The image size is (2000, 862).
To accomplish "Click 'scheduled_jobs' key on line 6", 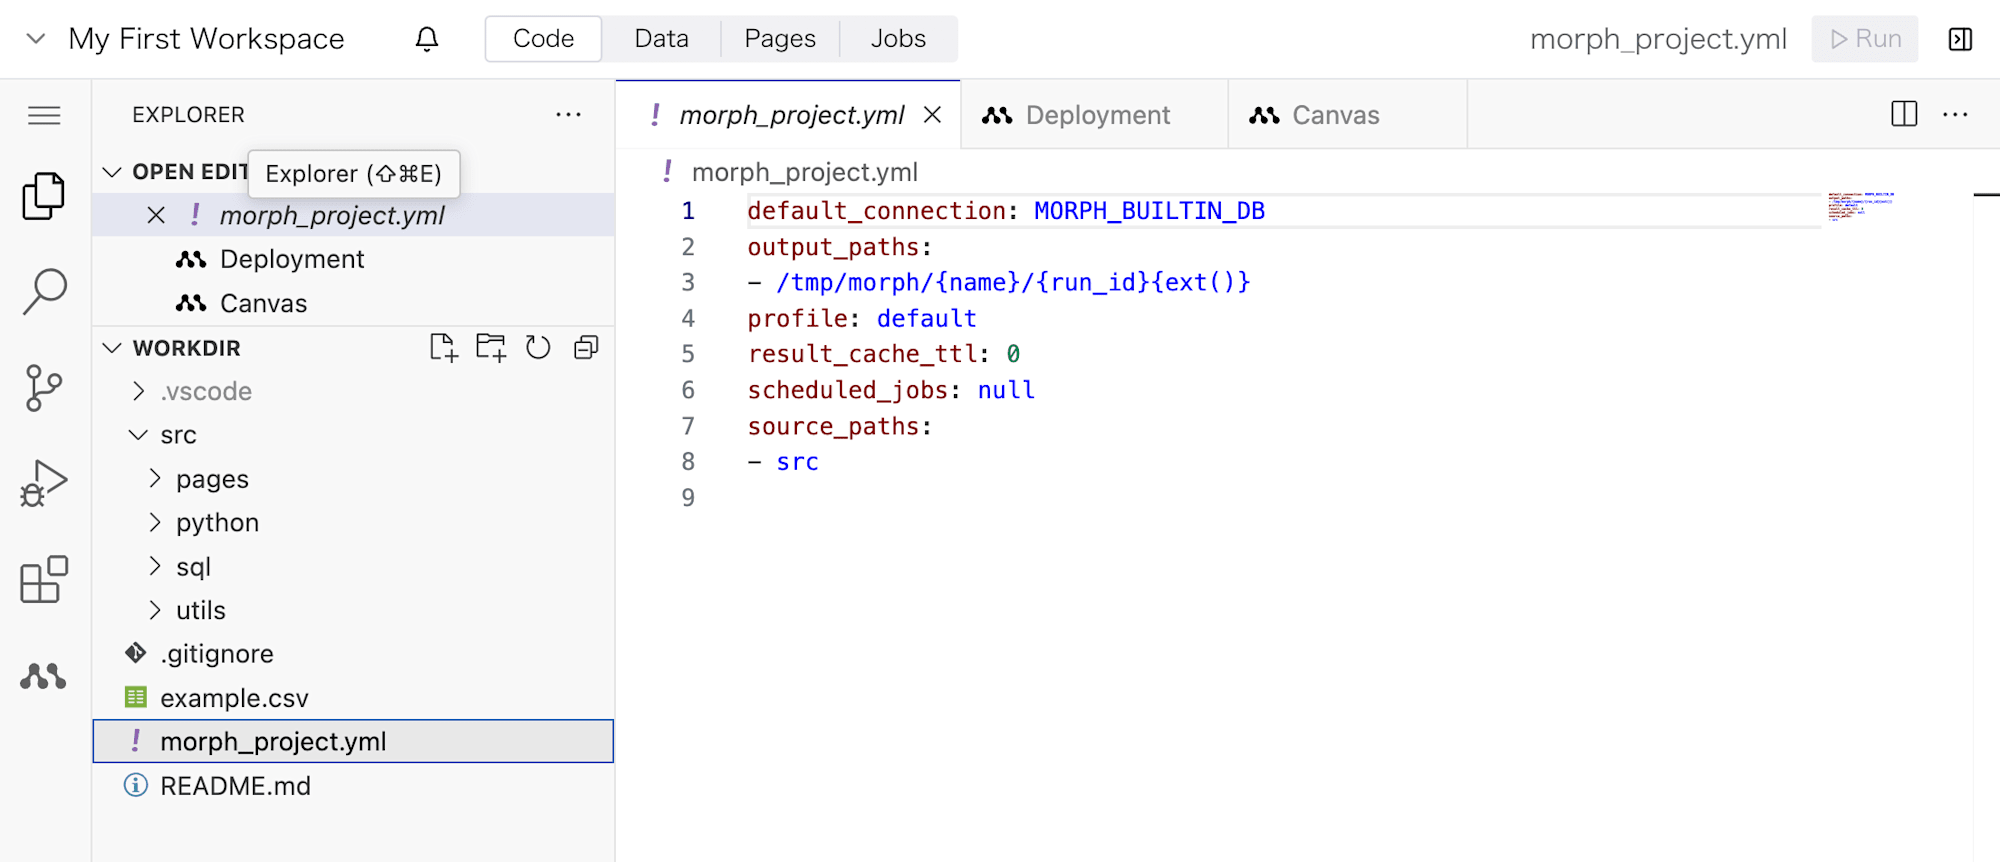I will [x=847, y=390].
